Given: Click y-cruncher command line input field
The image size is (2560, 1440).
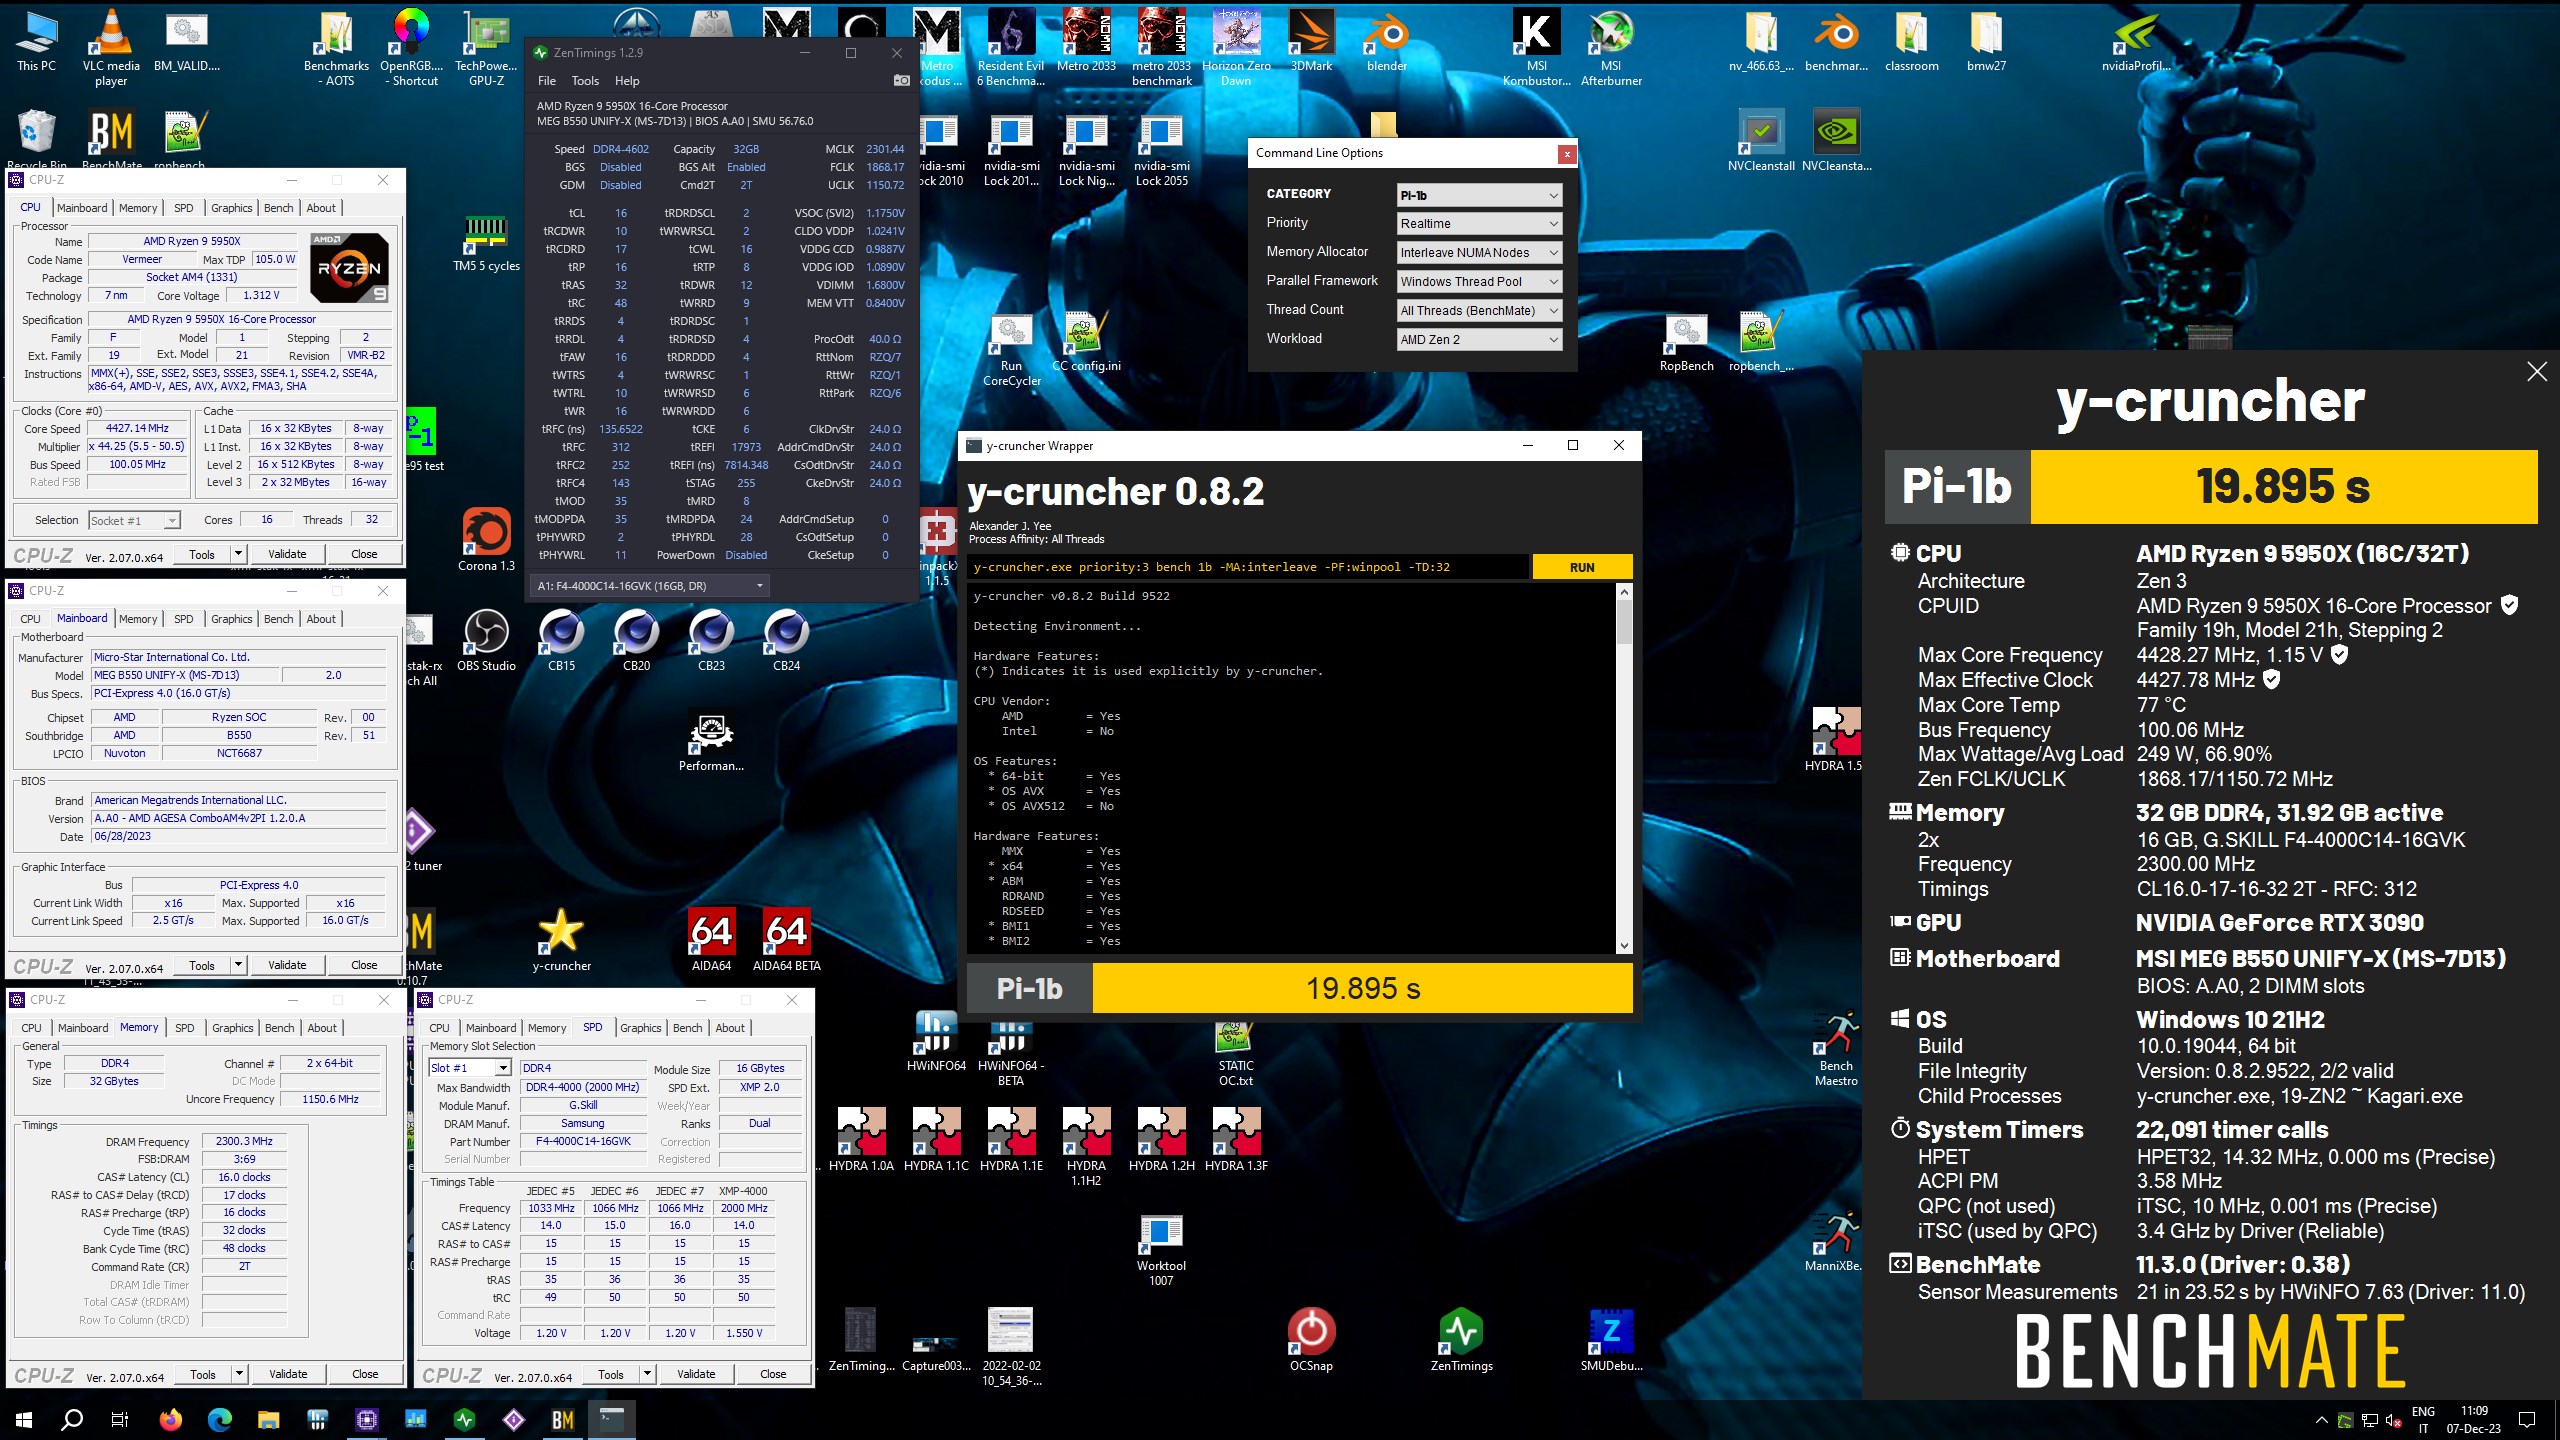Looking at the screenshot, I should (x=1248, y=567).
